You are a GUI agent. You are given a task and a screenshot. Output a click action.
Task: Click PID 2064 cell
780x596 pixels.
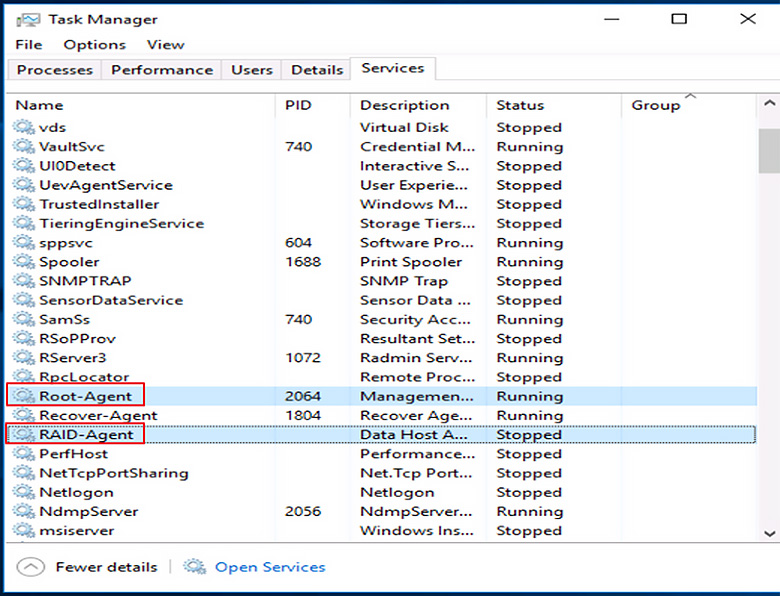click(302, 396)
